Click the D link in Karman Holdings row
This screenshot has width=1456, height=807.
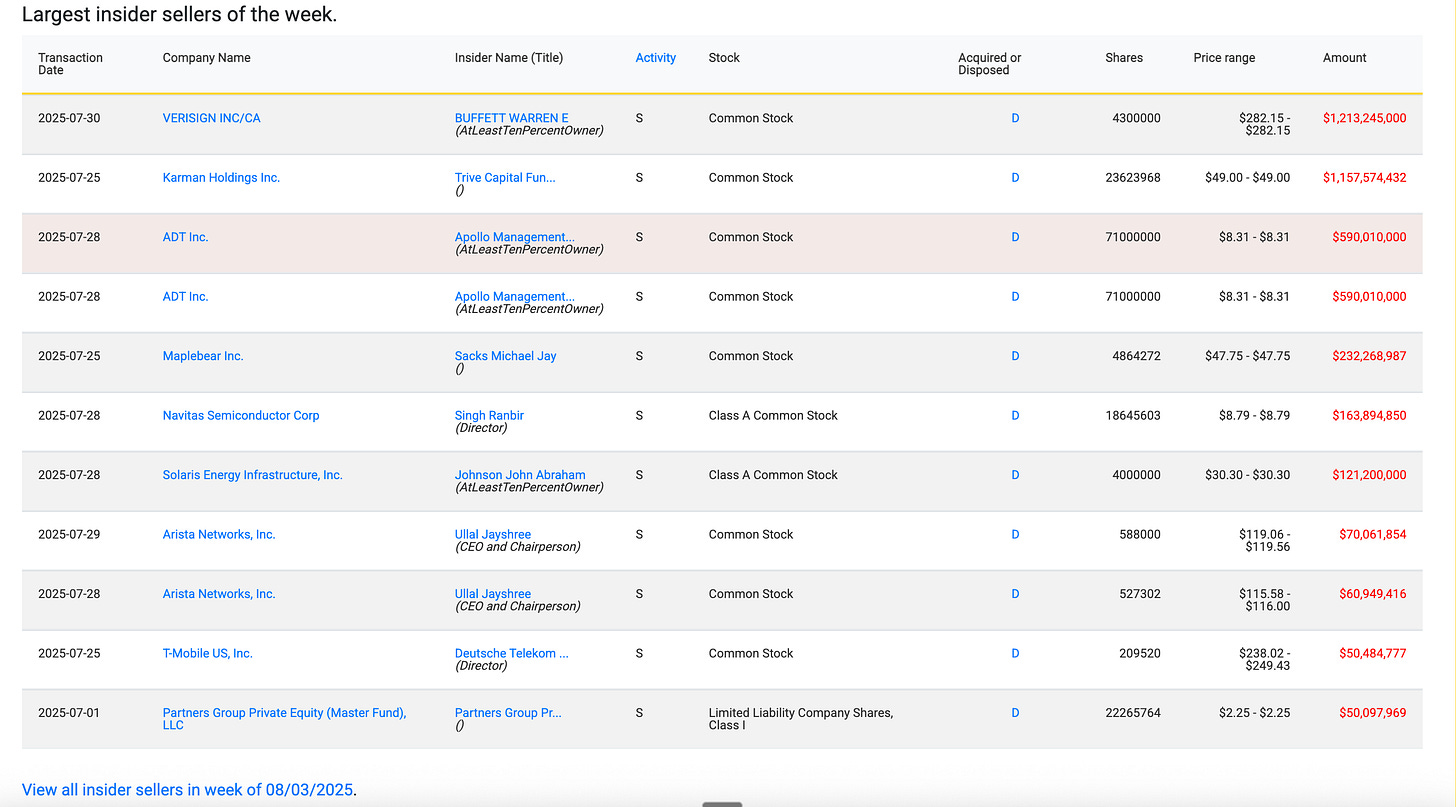pyautogui.click(x=1015, y=178)
